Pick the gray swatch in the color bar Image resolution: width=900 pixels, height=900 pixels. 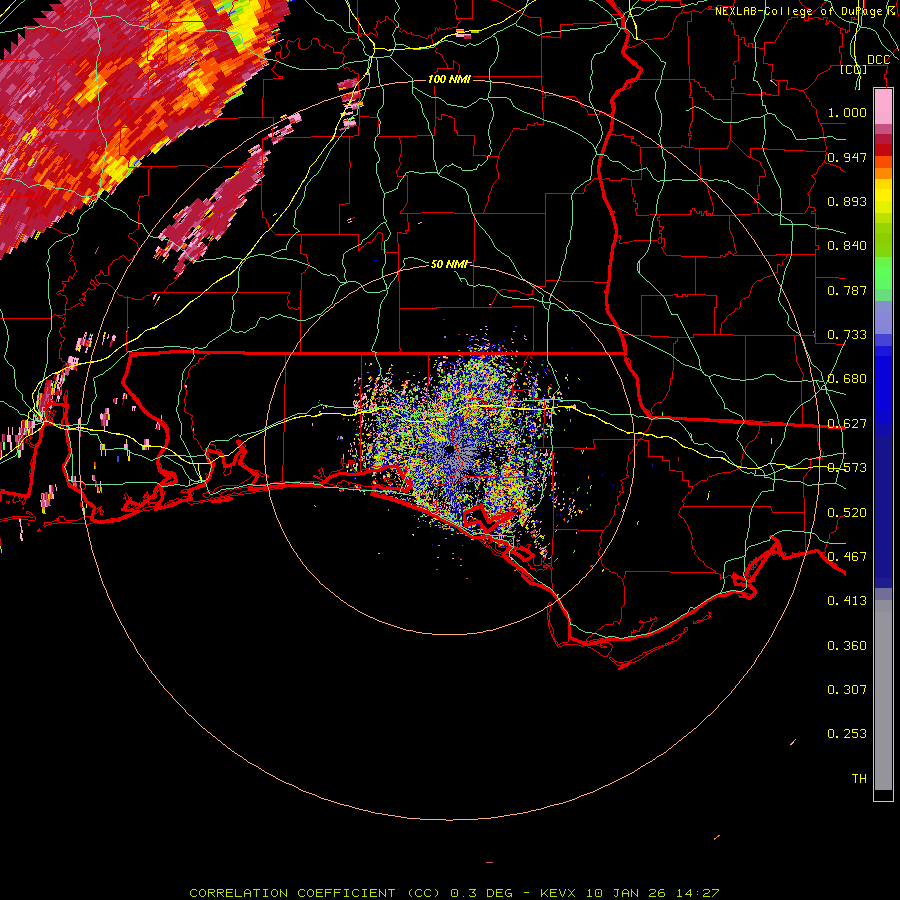[x=883, y=695]
